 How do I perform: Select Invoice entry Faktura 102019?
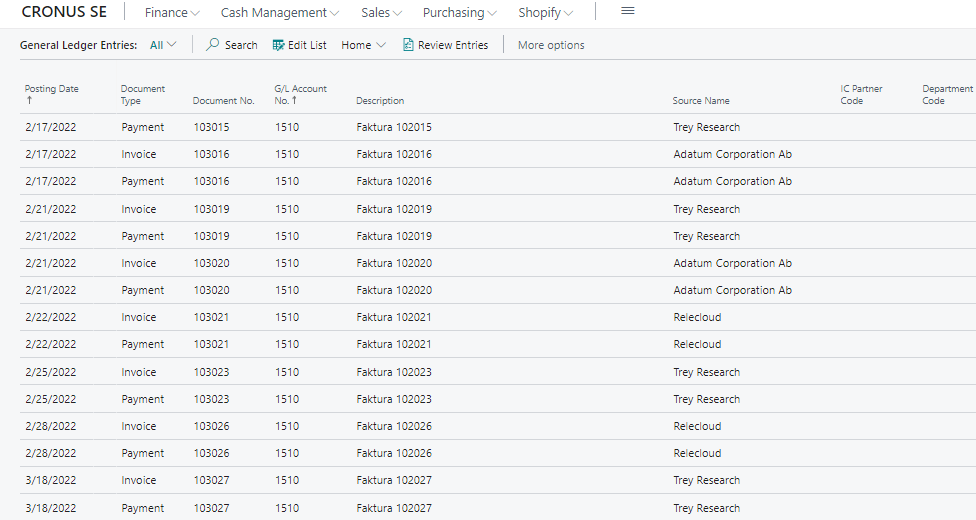[498, 209]
